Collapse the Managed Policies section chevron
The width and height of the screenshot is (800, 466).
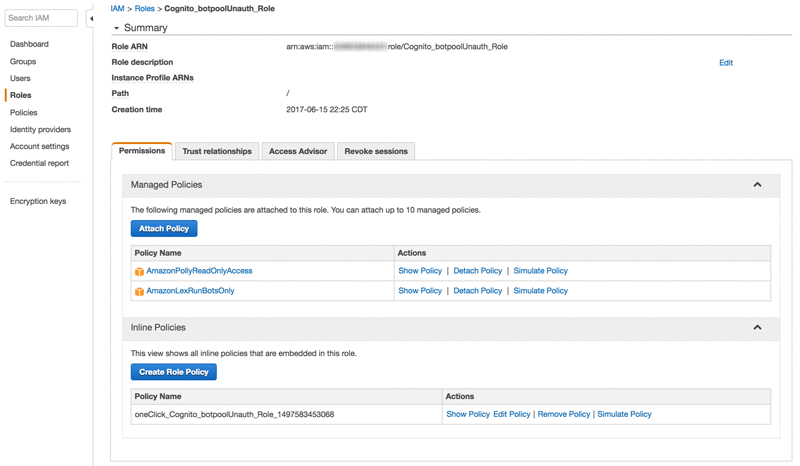click(x=757, y=185)
